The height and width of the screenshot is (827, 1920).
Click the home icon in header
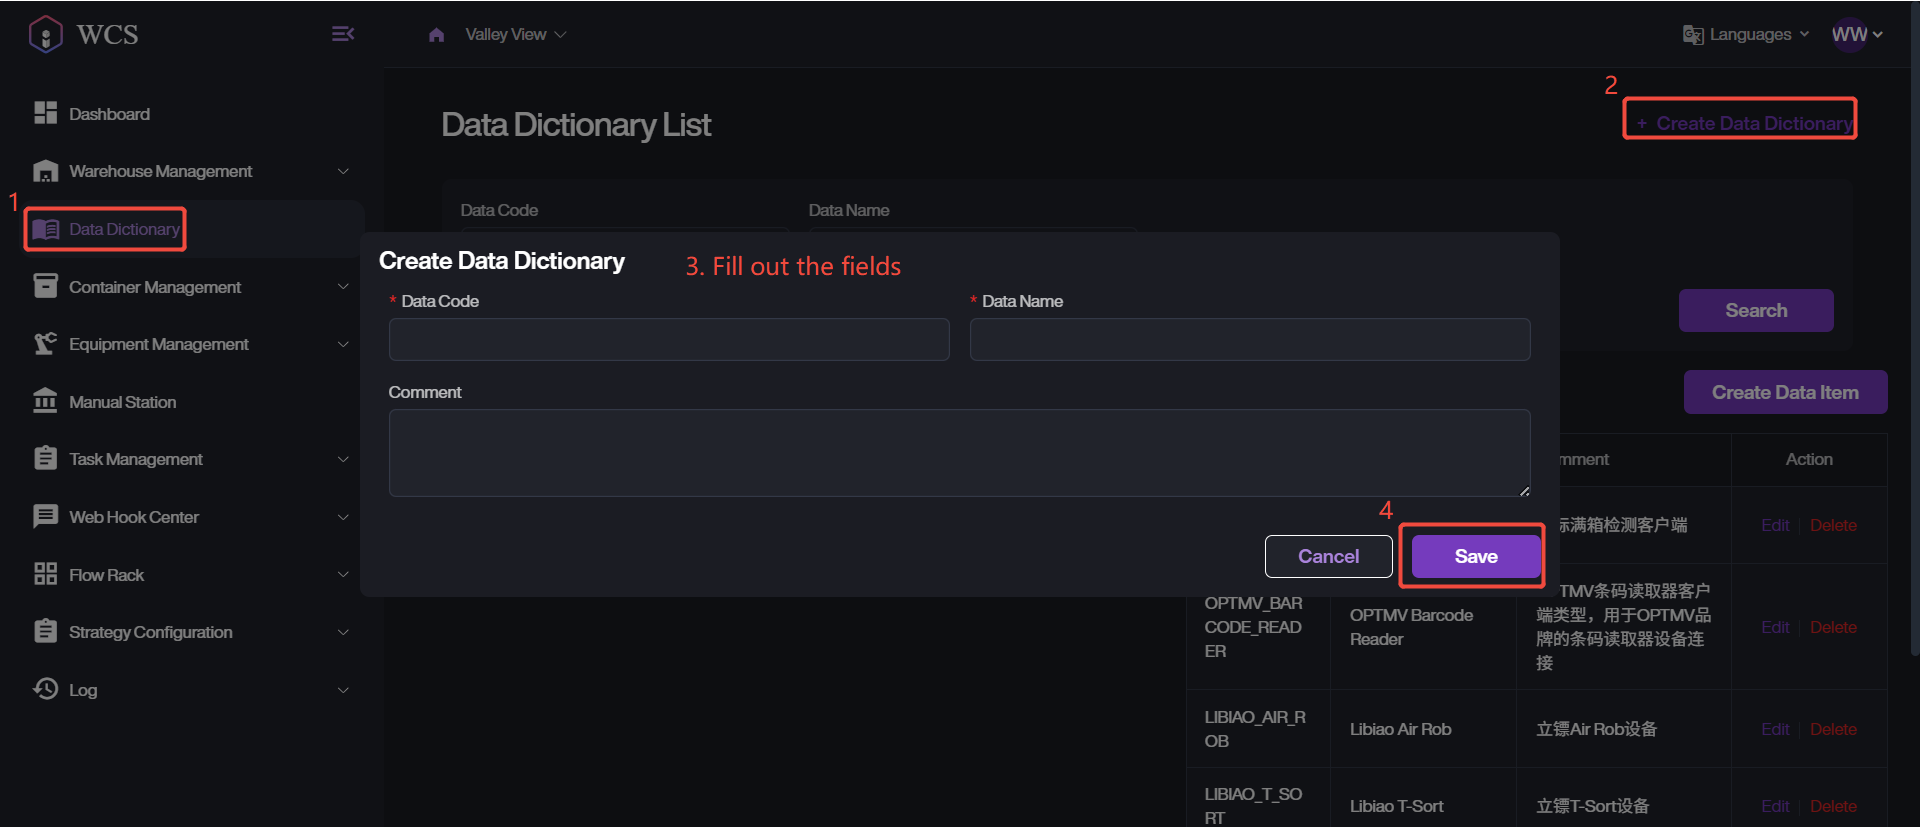pos(436,35)
